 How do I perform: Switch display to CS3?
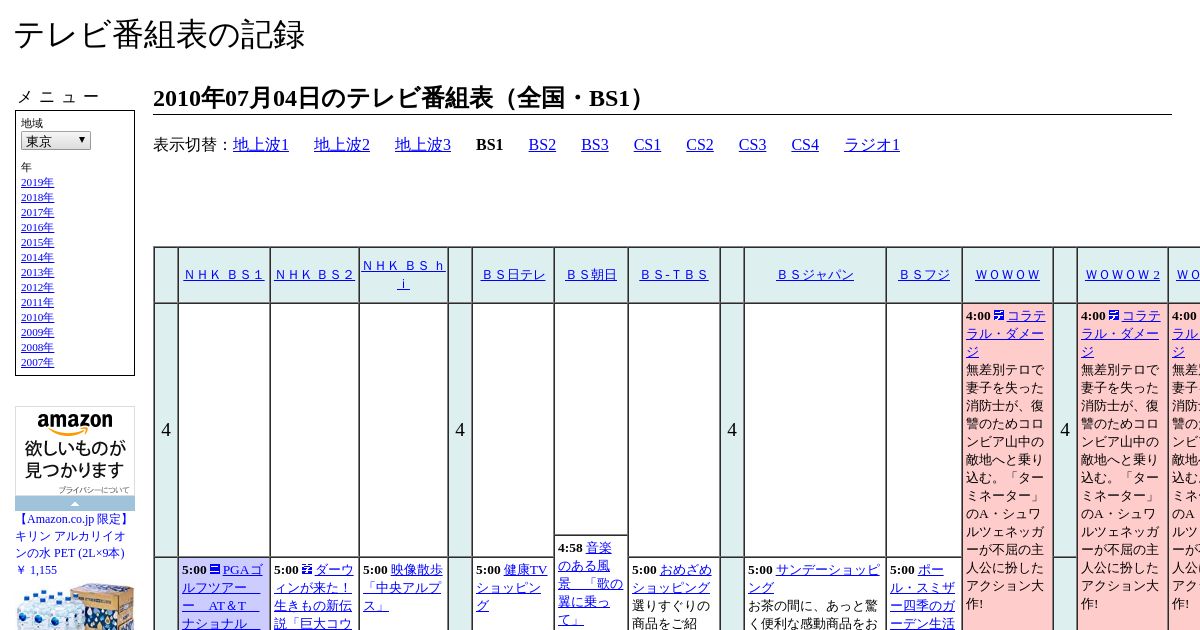pos(752,145)
